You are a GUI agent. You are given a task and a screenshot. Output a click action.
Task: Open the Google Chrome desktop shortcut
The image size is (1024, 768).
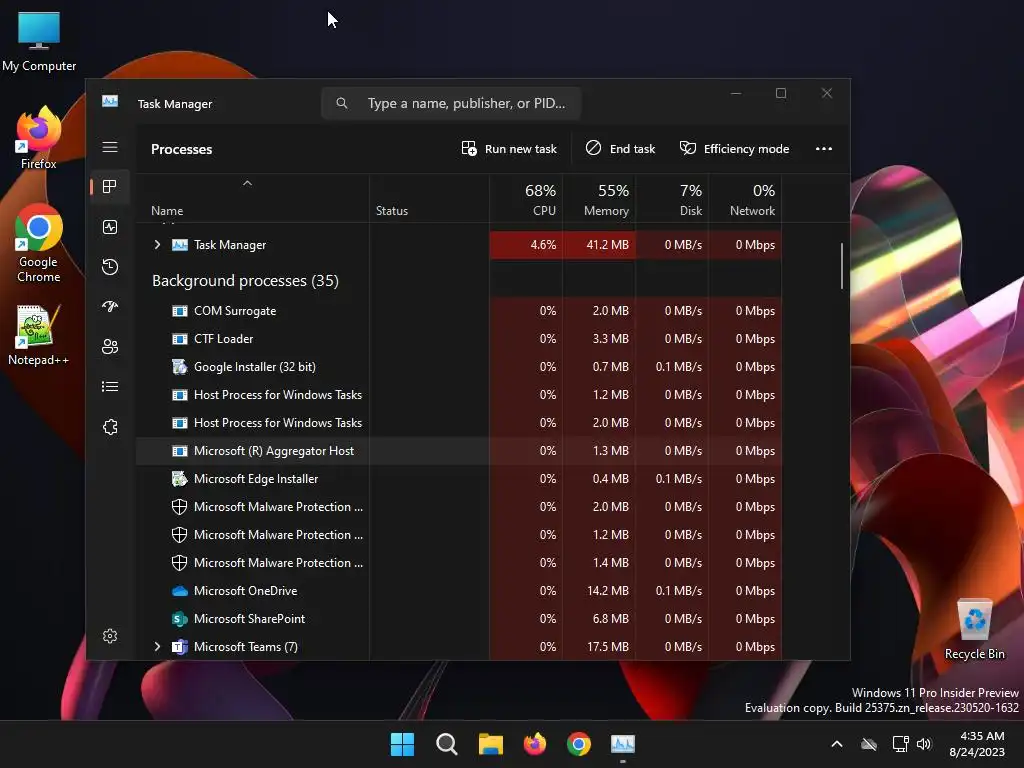[x=39, y=243]
